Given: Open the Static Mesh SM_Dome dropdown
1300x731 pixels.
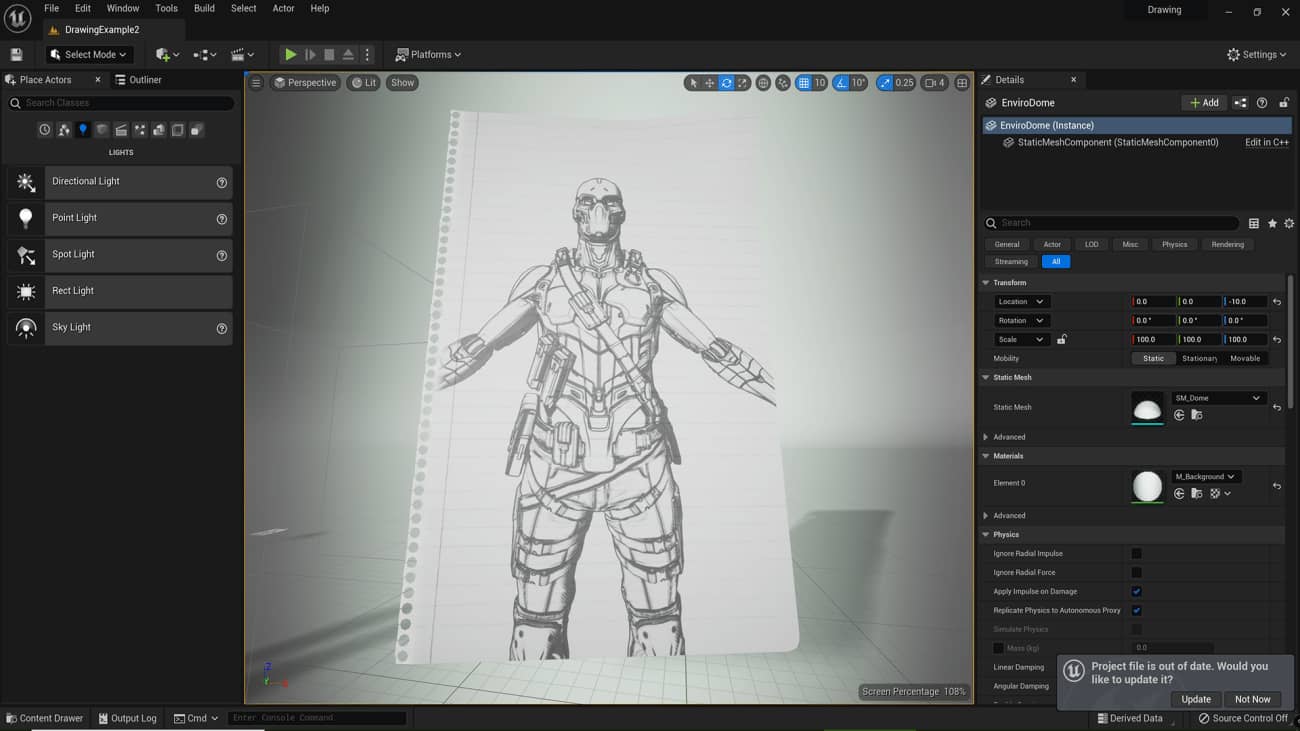Looking at the screenshot, I should (1219, 397).
